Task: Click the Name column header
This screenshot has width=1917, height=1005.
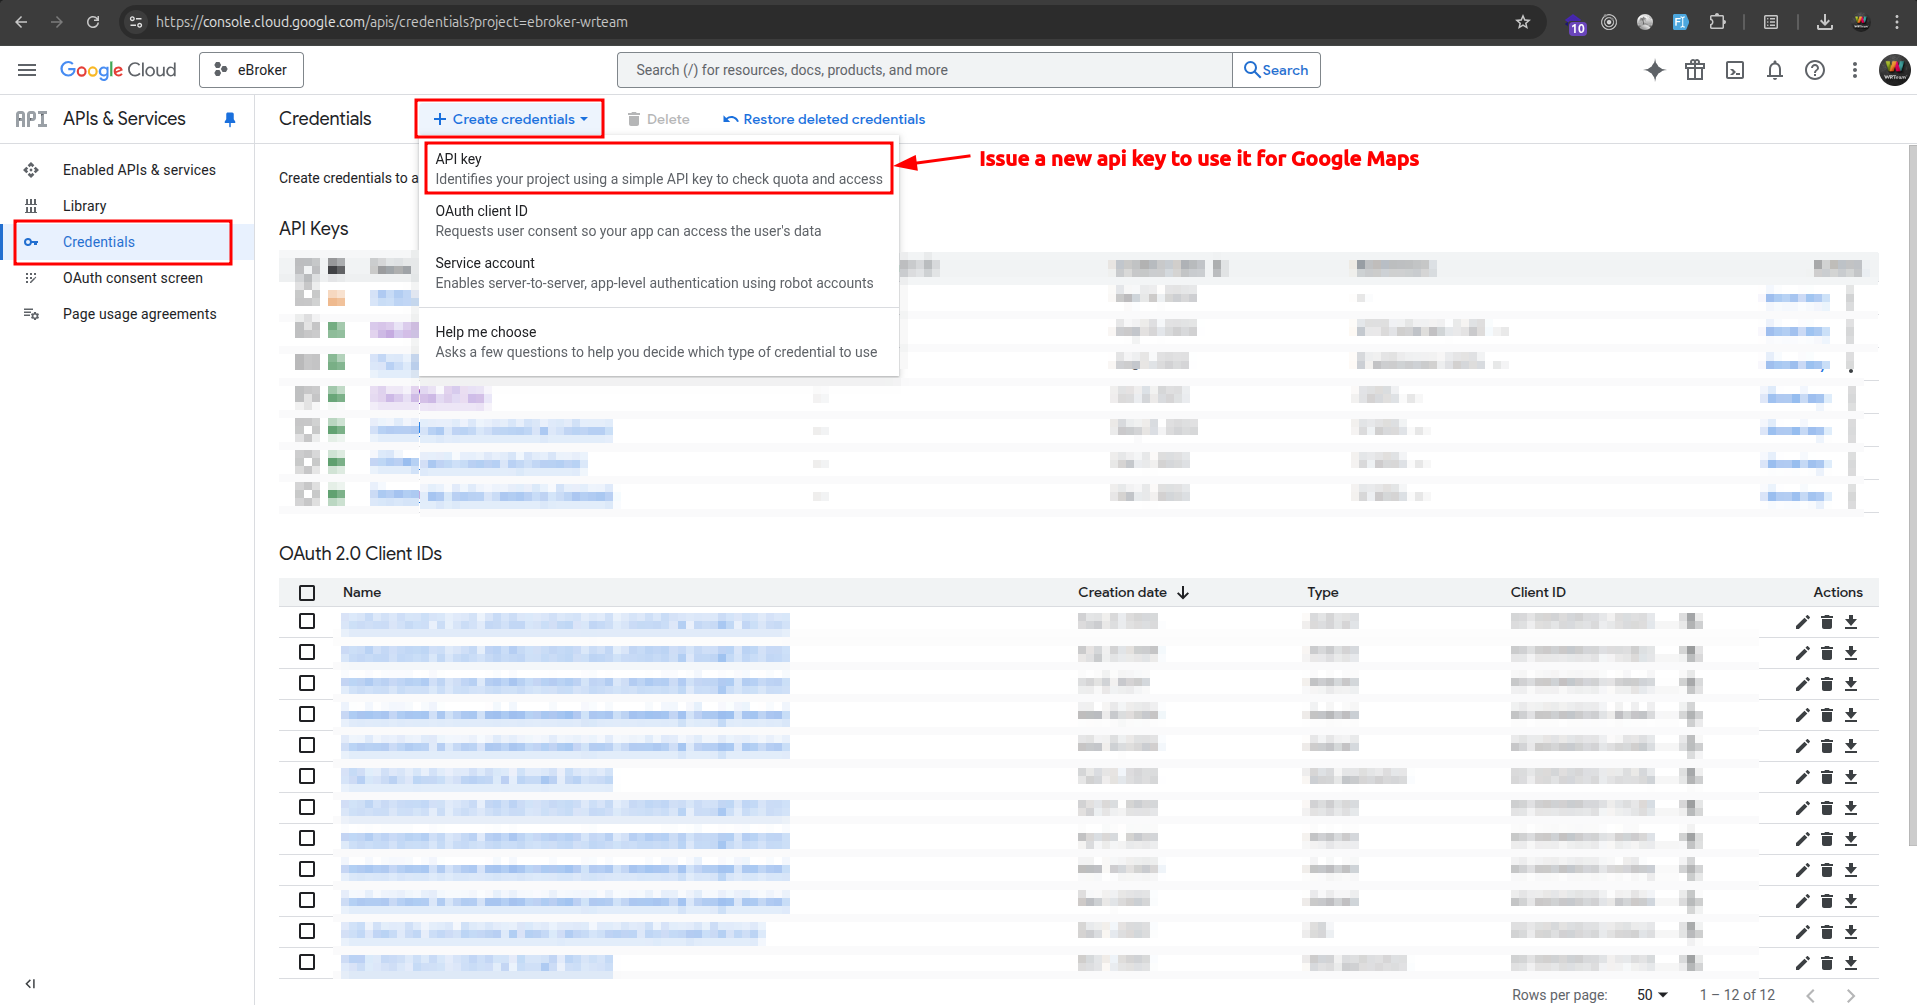Action: [362, 592]
